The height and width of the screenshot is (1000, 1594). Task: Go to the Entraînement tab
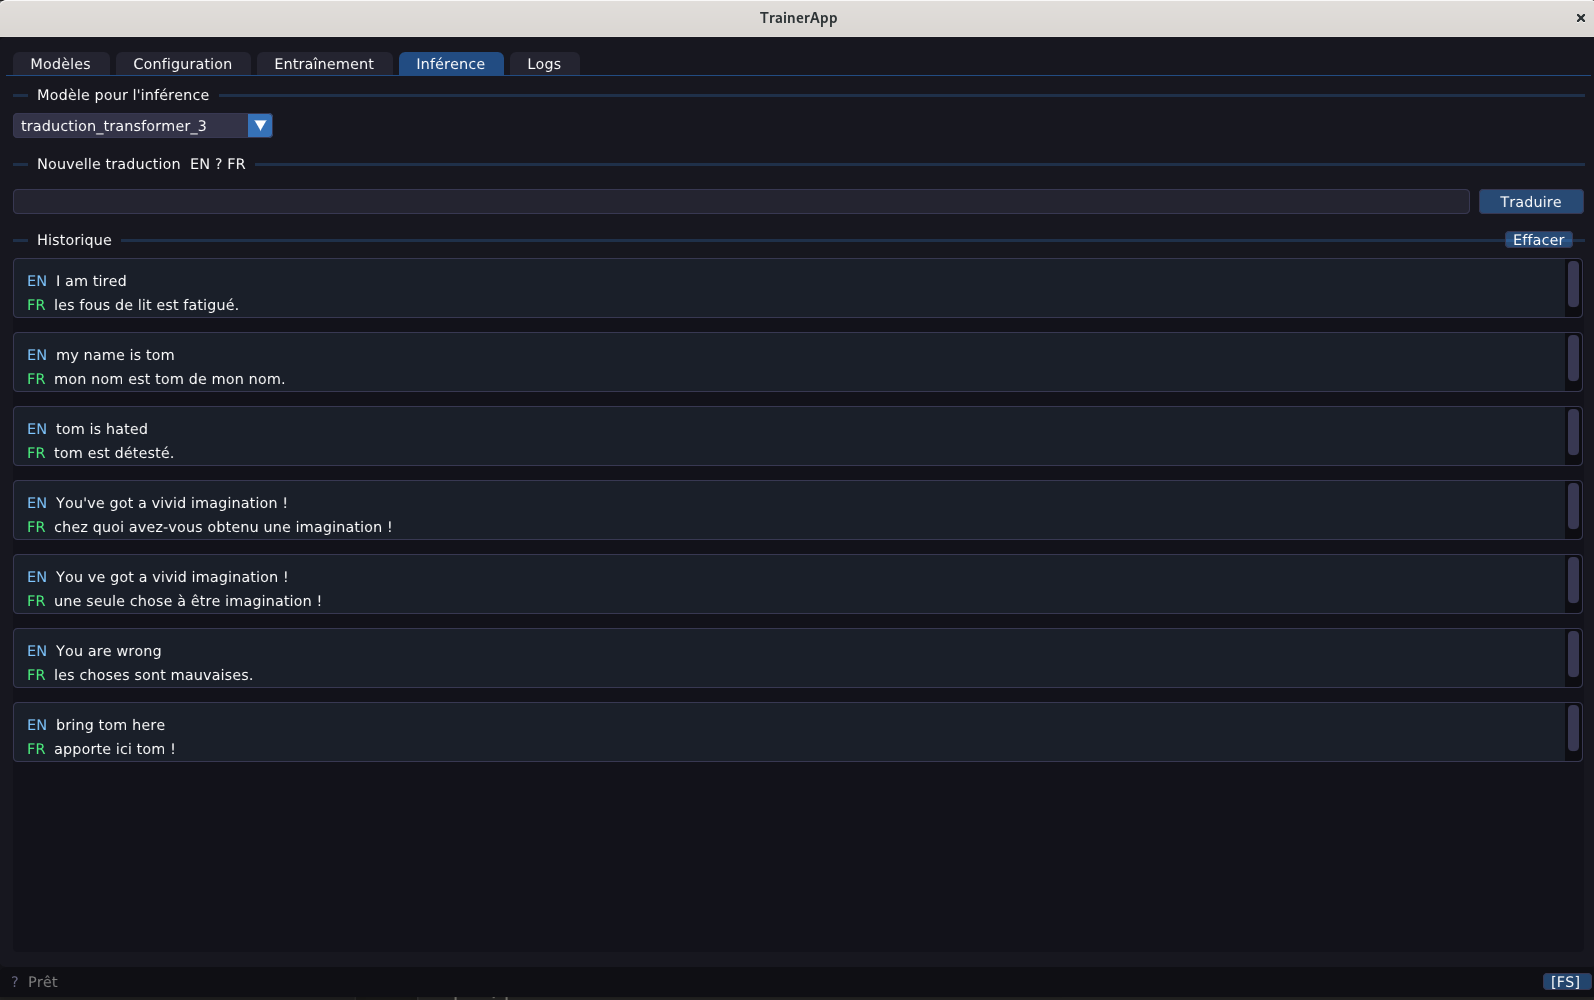click(x=324, y=64)
